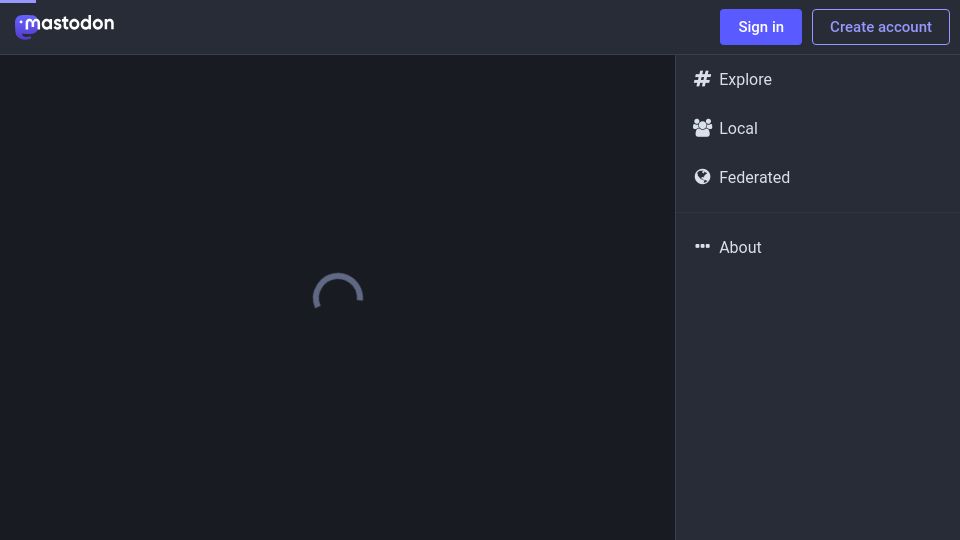Open the Local timeline link

point(817,129)
